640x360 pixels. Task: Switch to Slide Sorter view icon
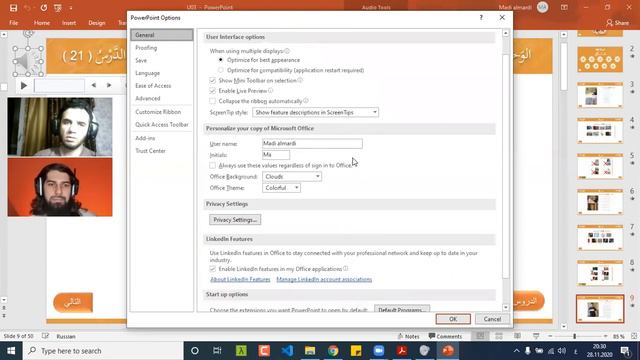tap(499, 336)
